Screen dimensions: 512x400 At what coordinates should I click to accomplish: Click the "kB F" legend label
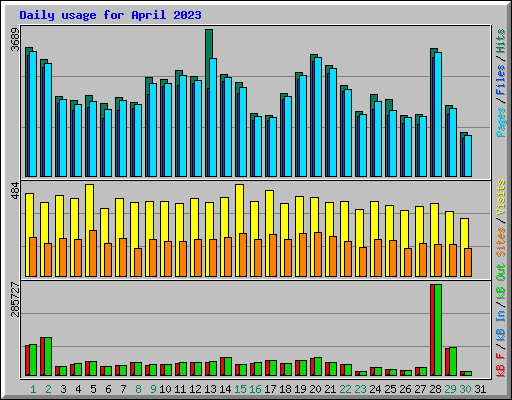click(500, 365)
